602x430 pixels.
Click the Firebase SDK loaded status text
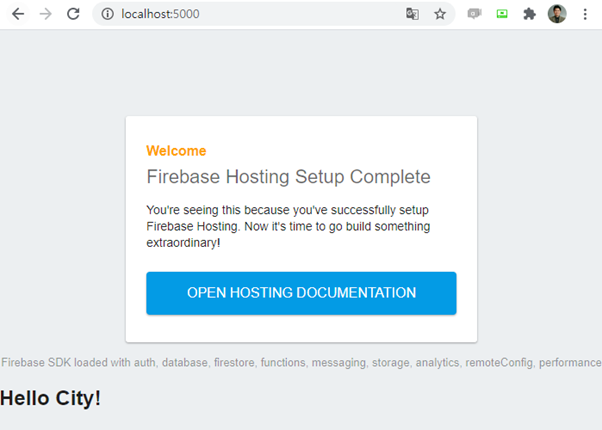click(x=301, y=362)
